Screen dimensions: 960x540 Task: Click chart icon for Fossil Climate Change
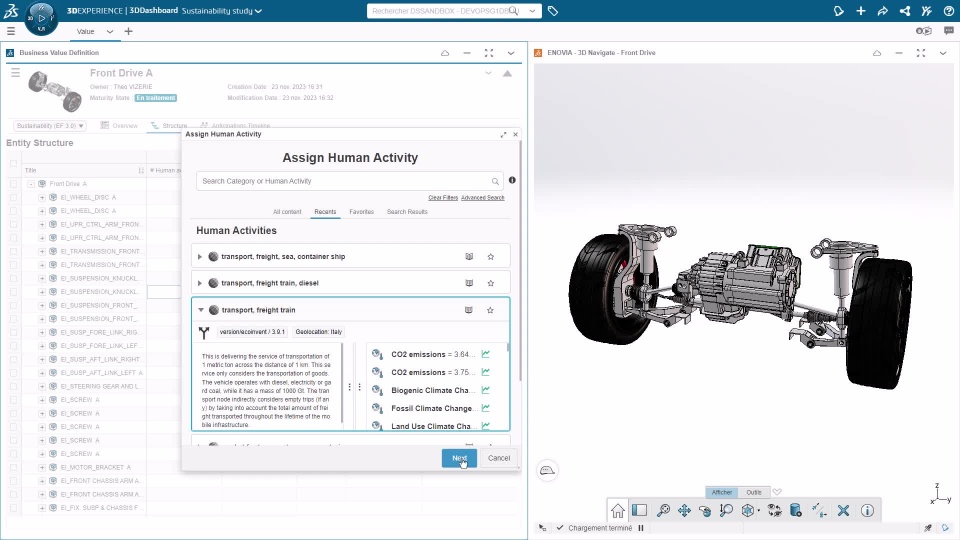tap(486, 408)
